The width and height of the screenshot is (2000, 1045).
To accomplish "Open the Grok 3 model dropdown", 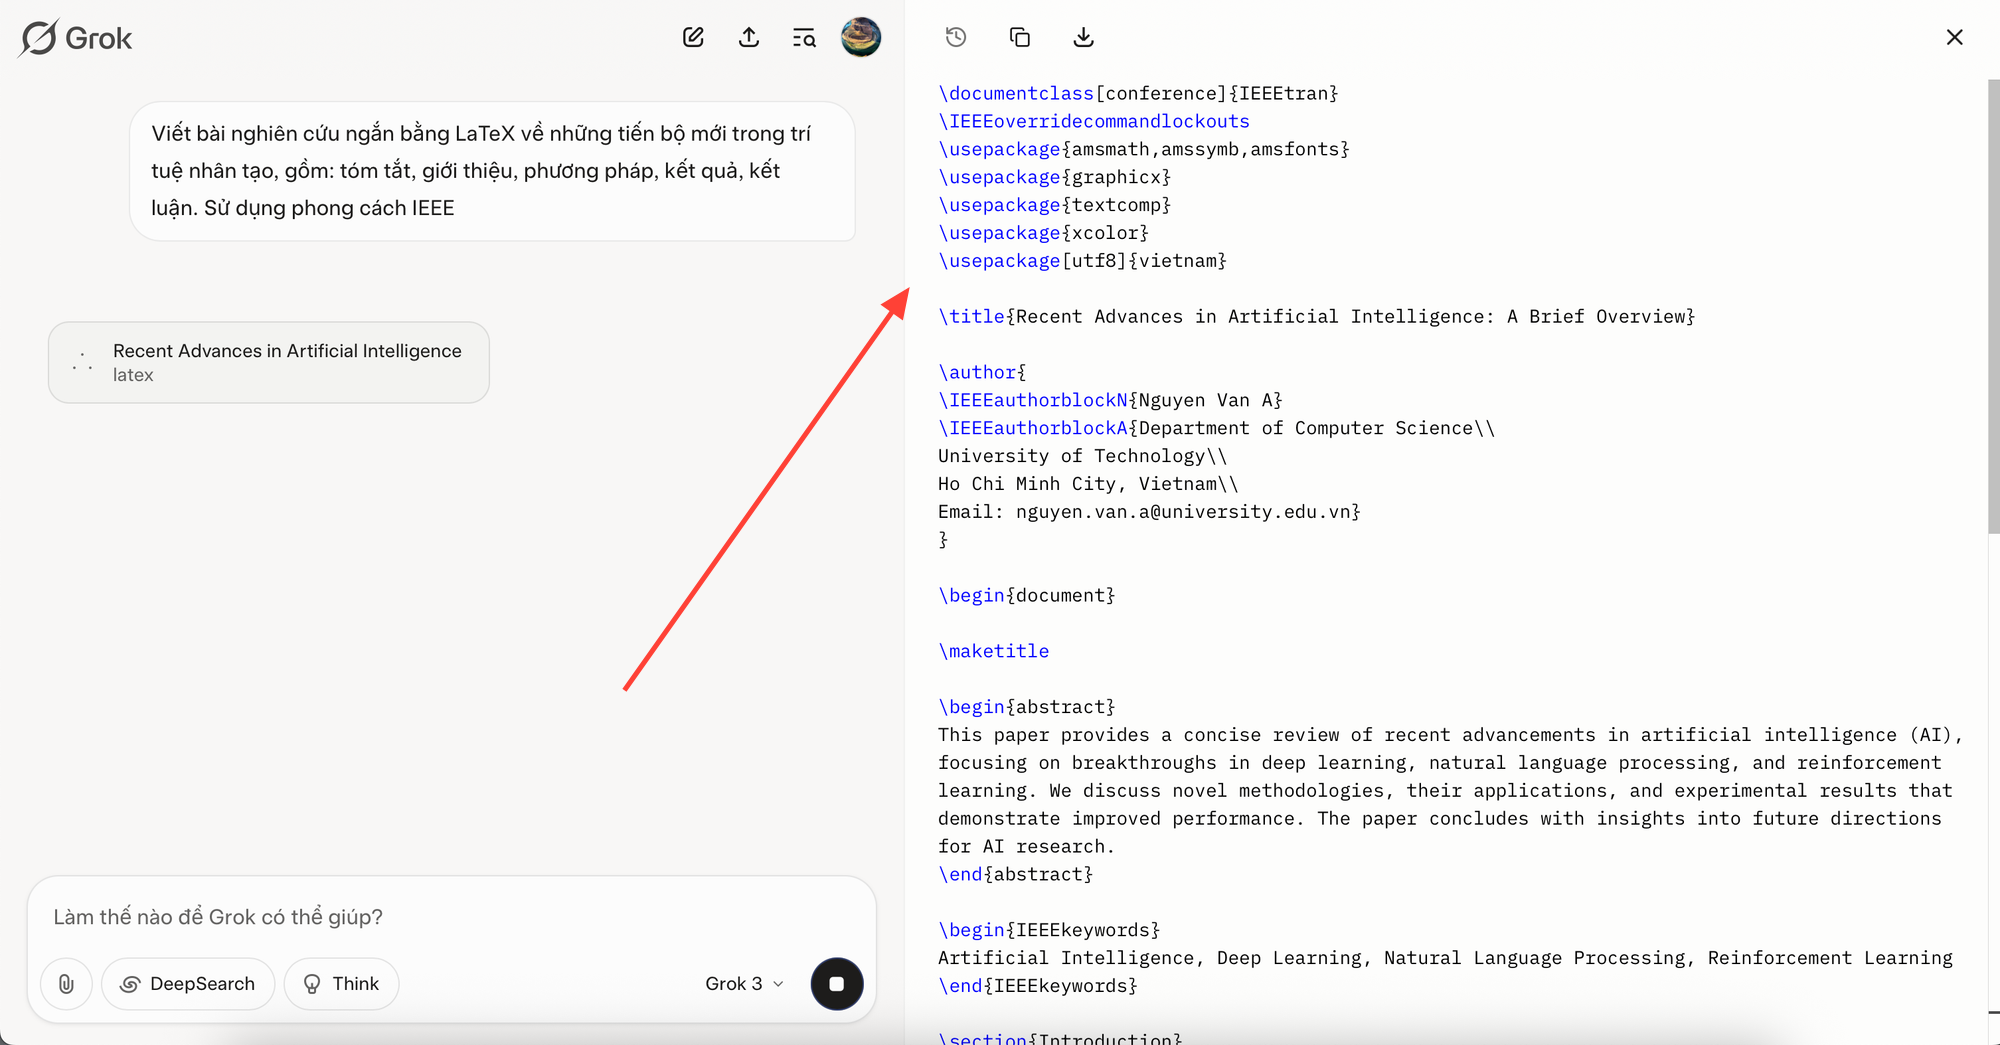I will (744, 984).
